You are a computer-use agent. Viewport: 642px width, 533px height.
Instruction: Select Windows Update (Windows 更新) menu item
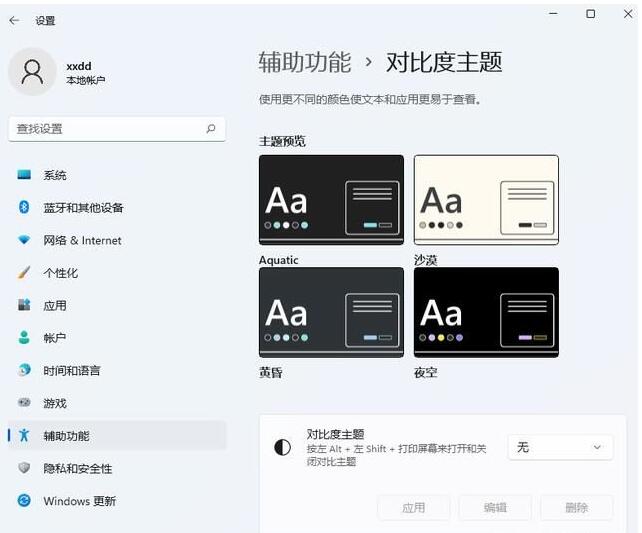[79, 501]
